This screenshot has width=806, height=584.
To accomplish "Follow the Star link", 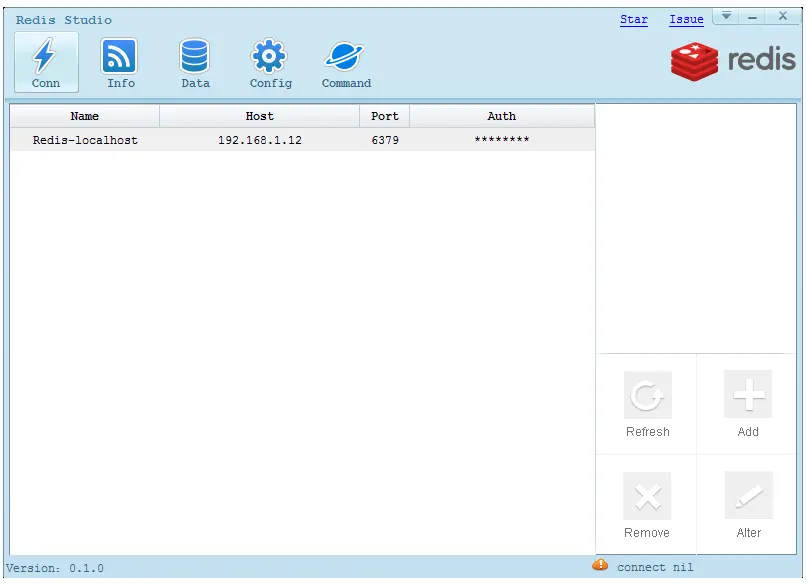I will point(634,20).
